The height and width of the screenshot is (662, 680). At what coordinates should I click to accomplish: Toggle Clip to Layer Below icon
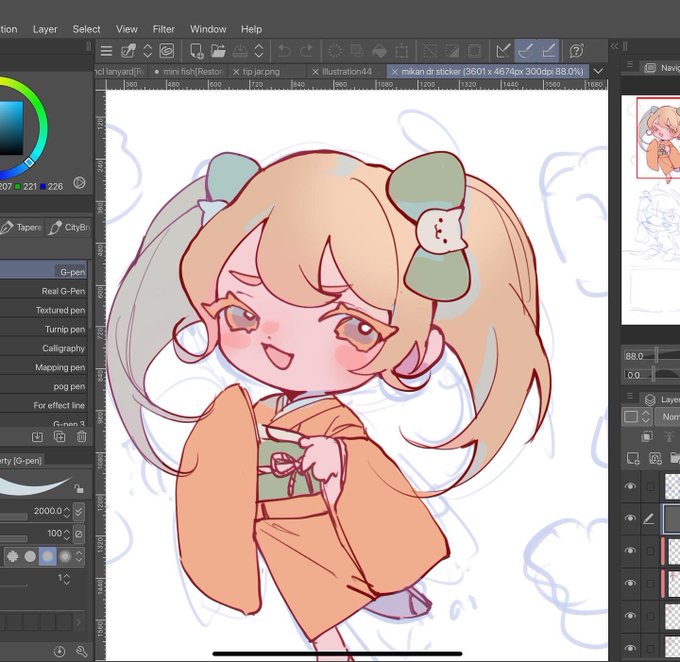point(647,436)
